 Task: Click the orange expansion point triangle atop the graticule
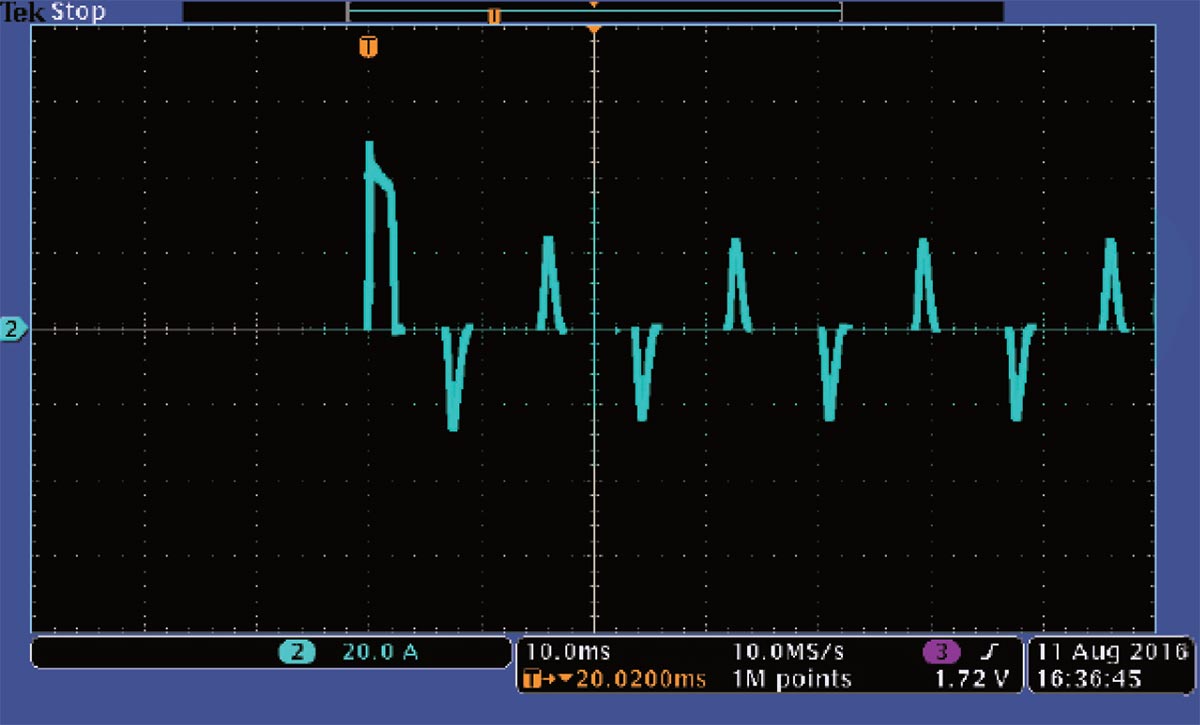pyautogui.click(x=594, y=28)
